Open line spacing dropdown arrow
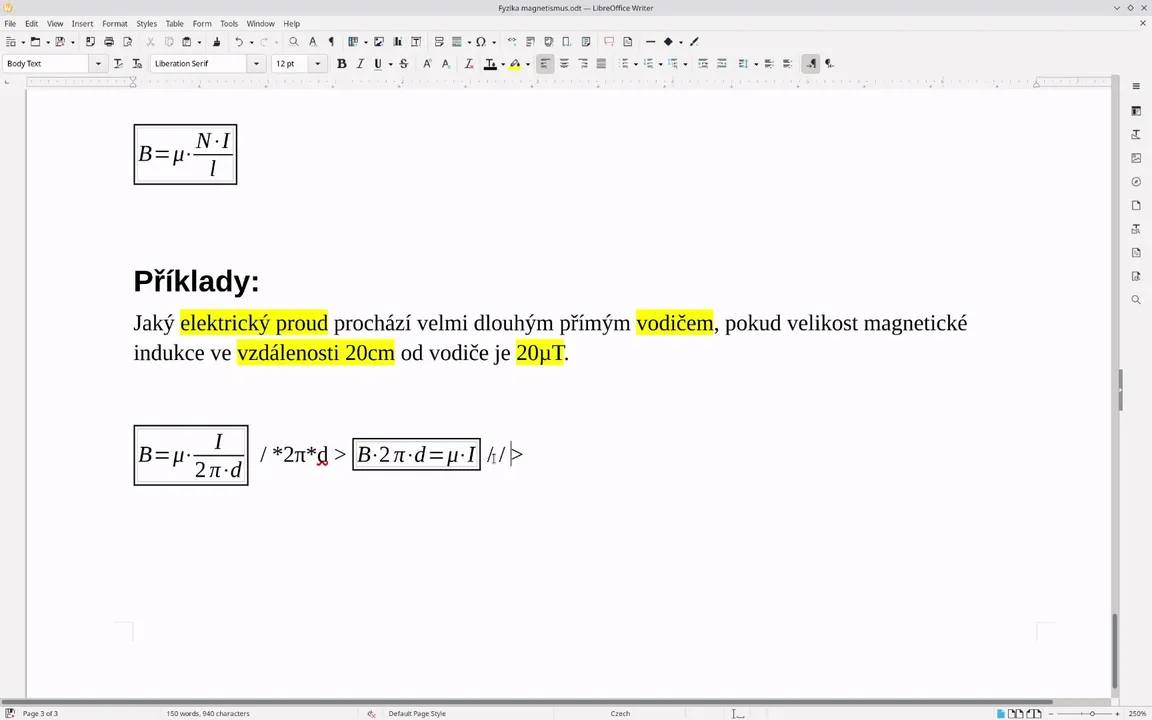Screen dimensions: 1152x720 [x=756, y=65]
